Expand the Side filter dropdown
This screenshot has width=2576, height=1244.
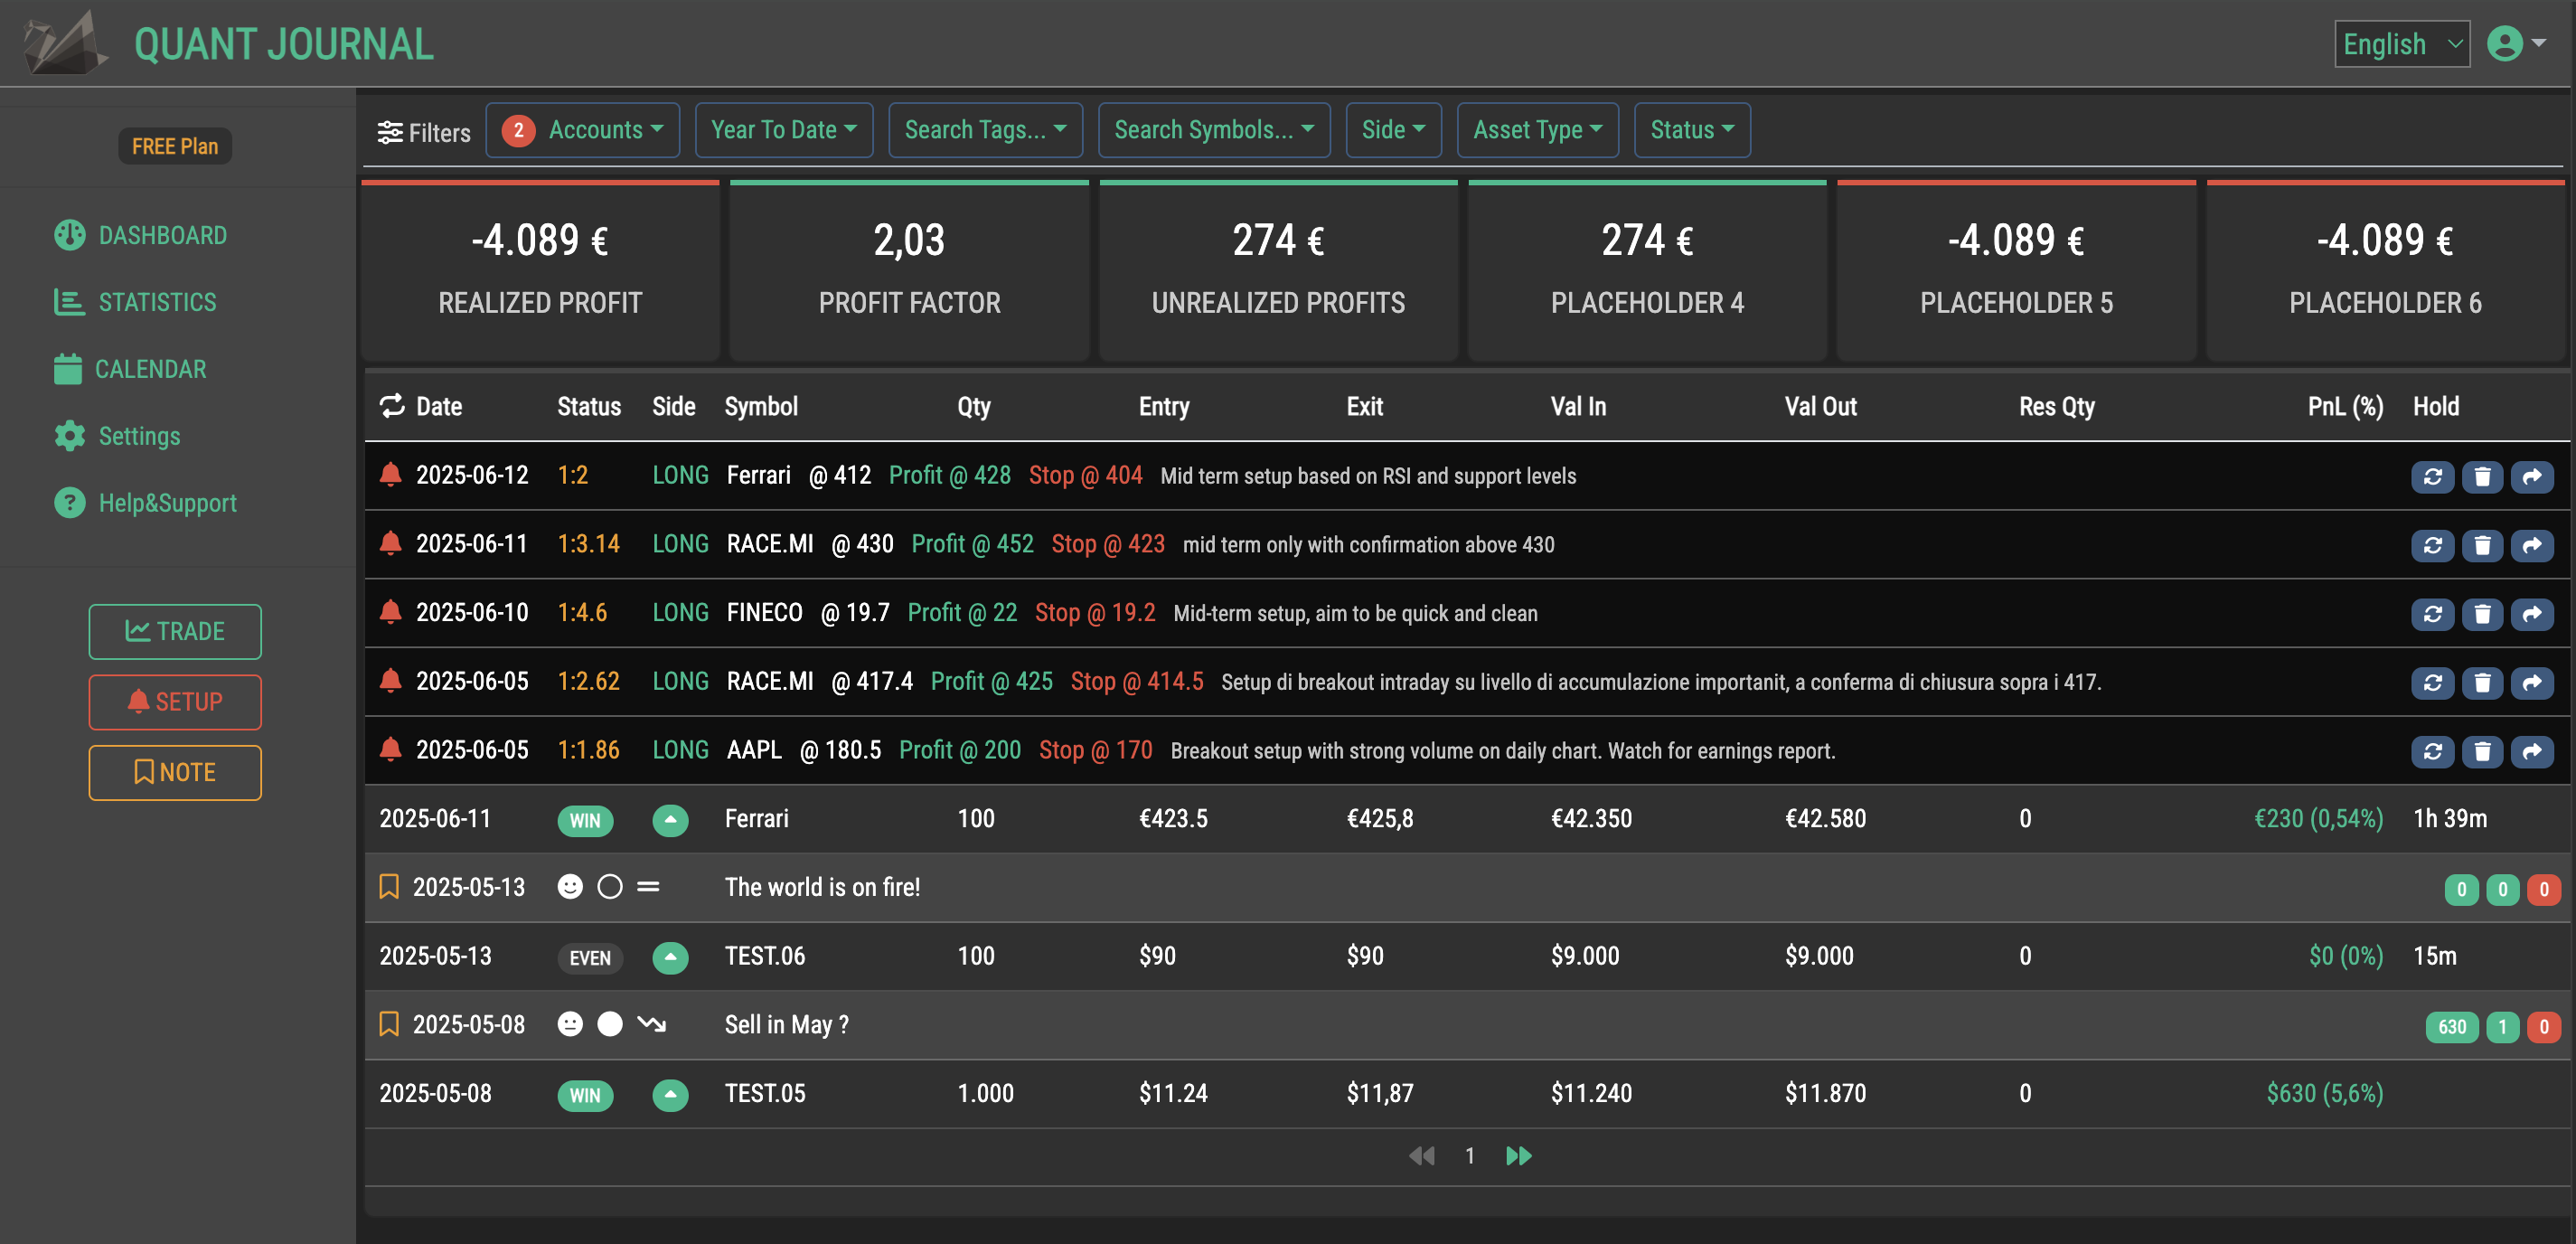tap(1393, 130)
